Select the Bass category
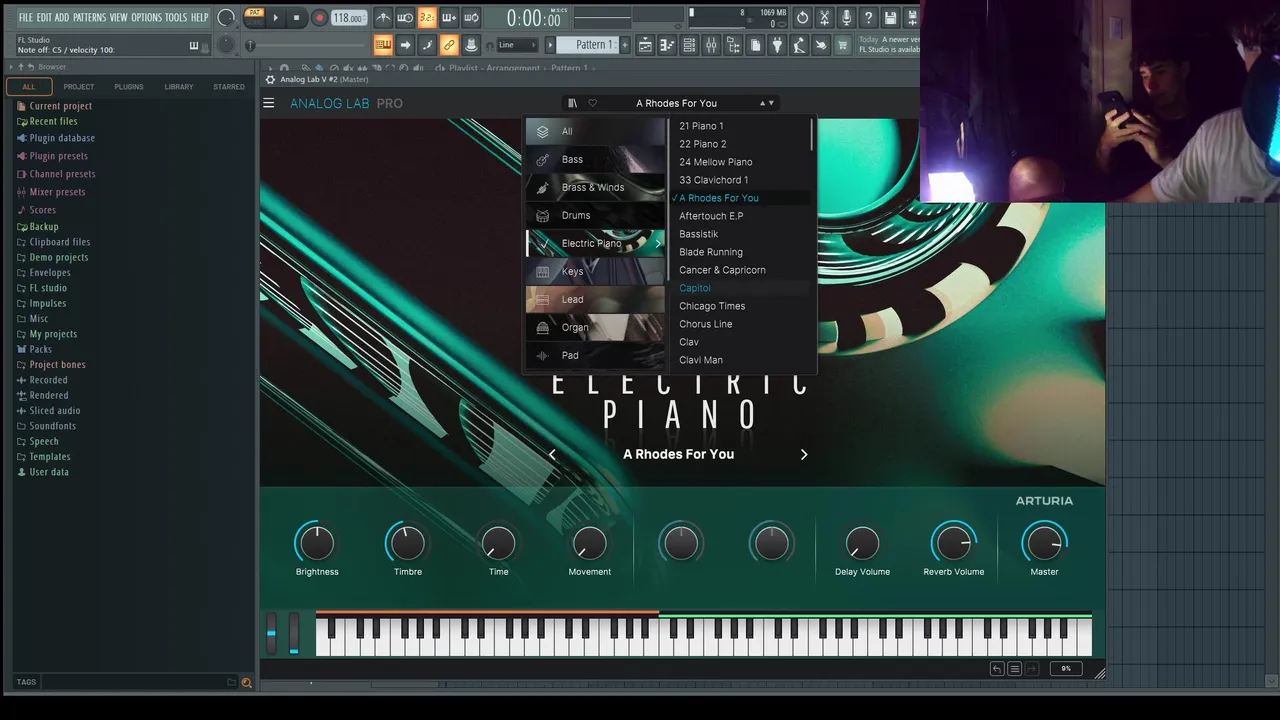Screen dimensions: 1280x720 coord(595,159)
